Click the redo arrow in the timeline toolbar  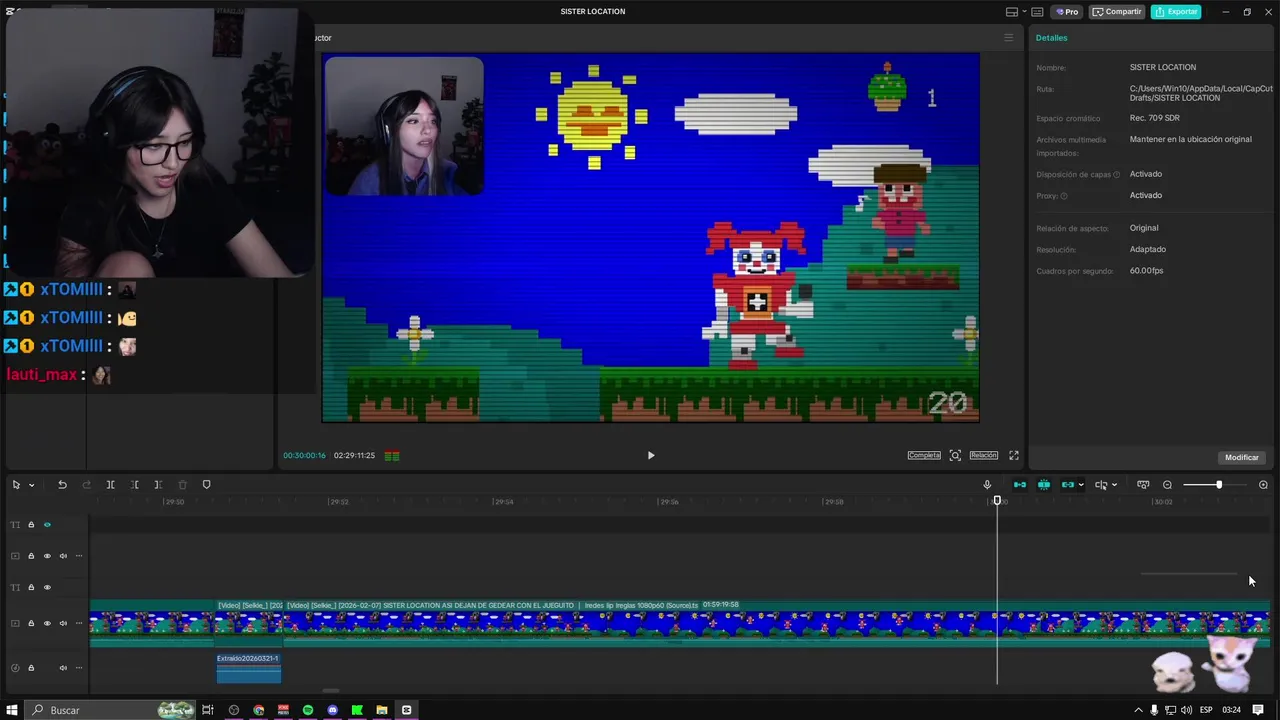coord(86,485)
